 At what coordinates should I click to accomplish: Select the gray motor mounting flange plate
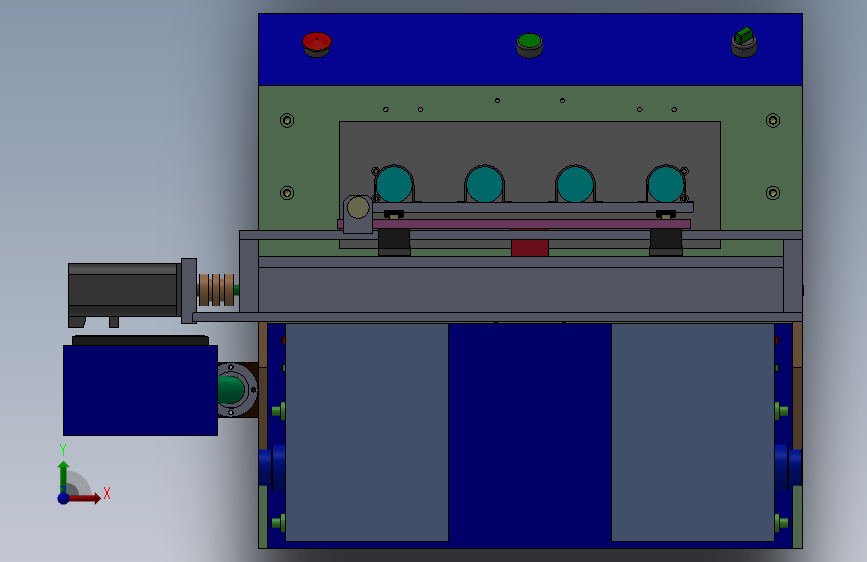coord(189,291)
